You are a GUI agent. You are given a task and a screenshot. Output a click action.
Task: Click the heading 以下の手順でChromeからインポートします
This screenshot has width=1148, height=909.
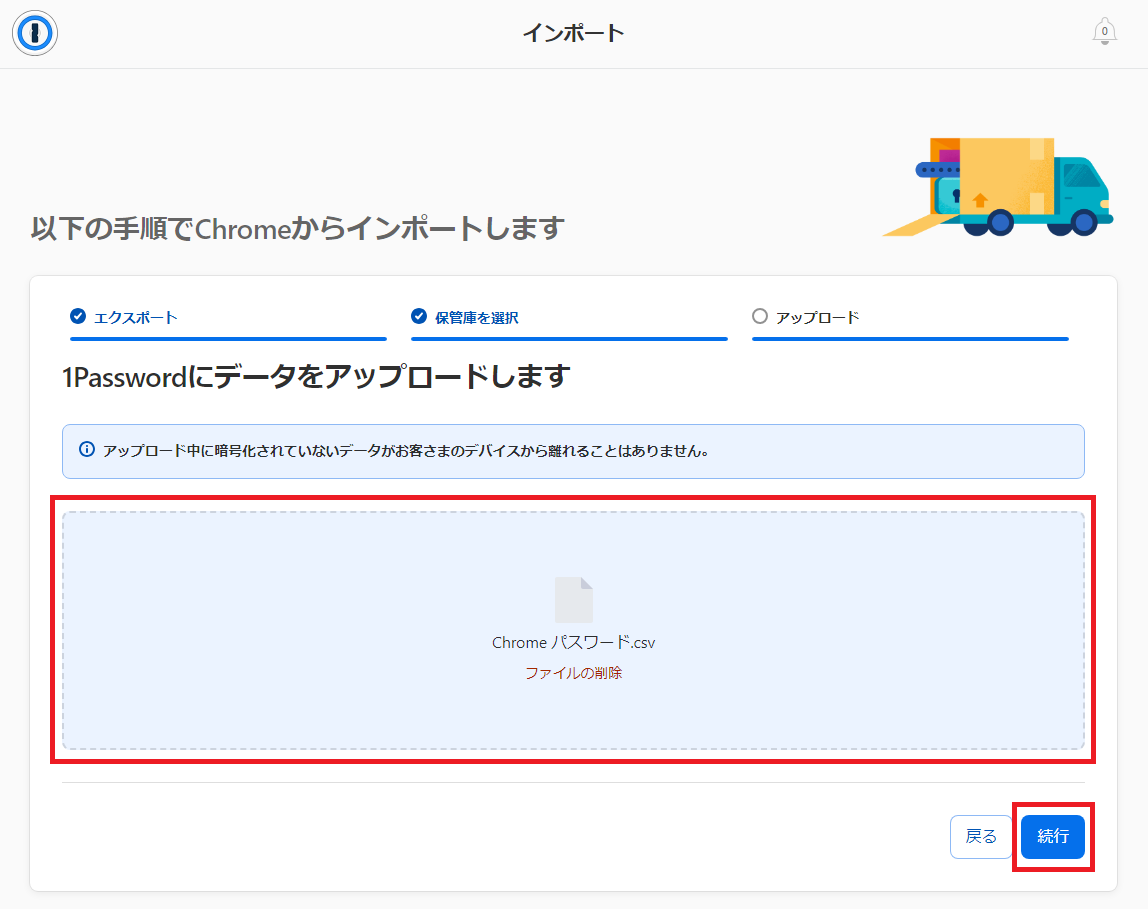[297, 228]
